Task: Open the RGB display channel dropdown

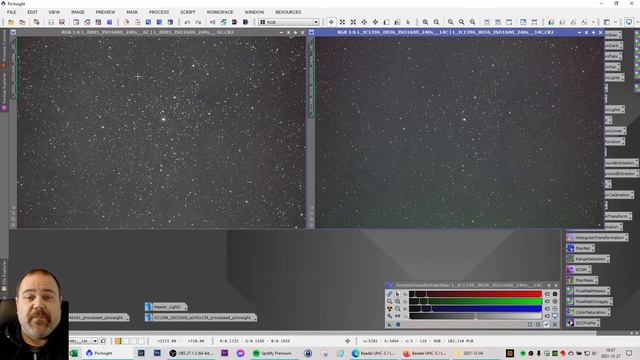Action: click(x=289, y=22)
